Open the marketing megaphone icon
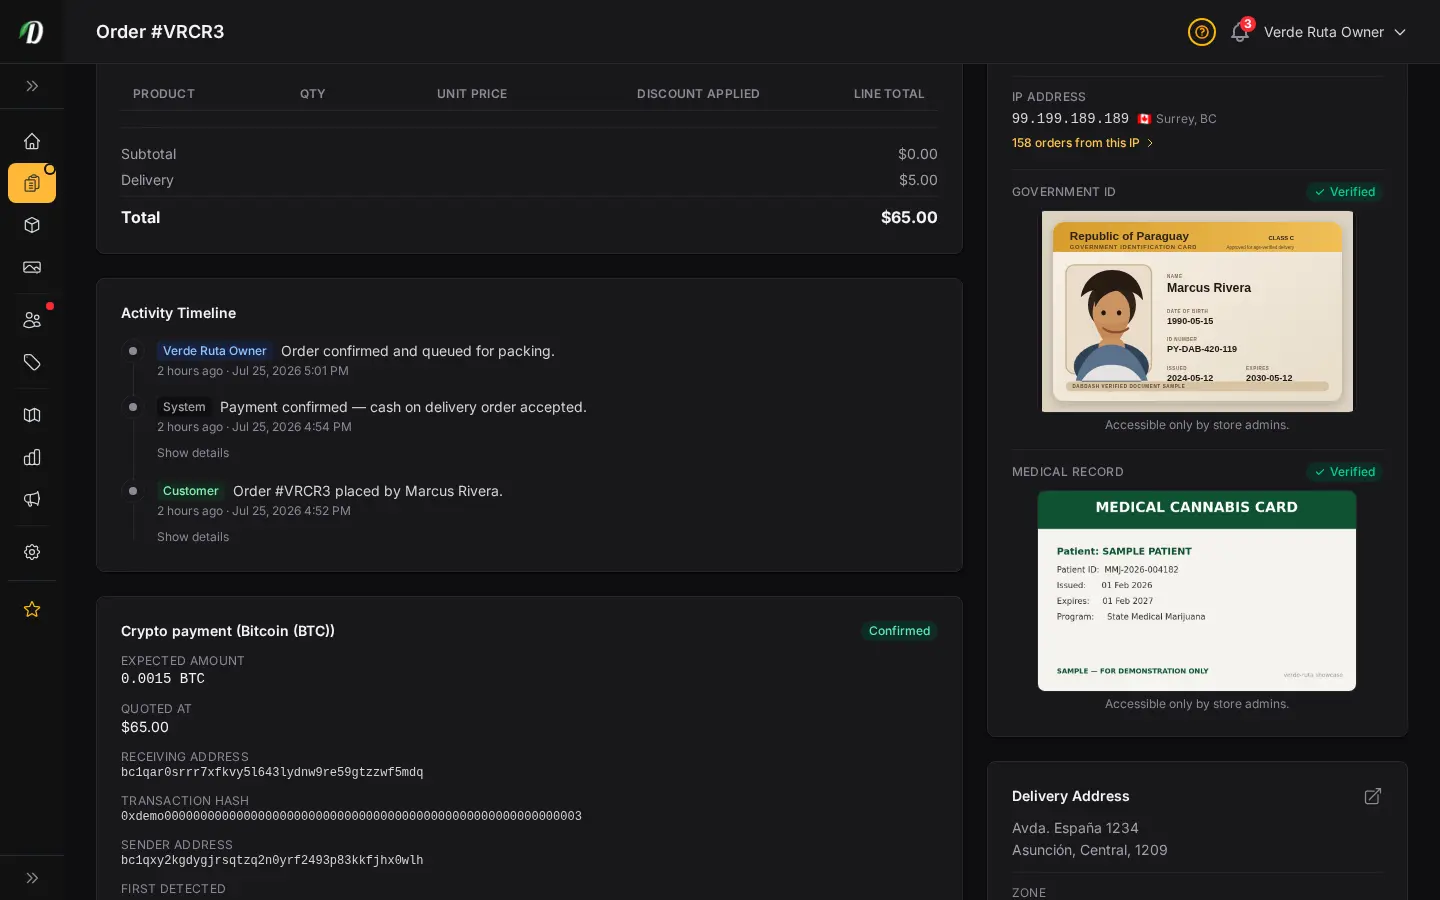 32,499
